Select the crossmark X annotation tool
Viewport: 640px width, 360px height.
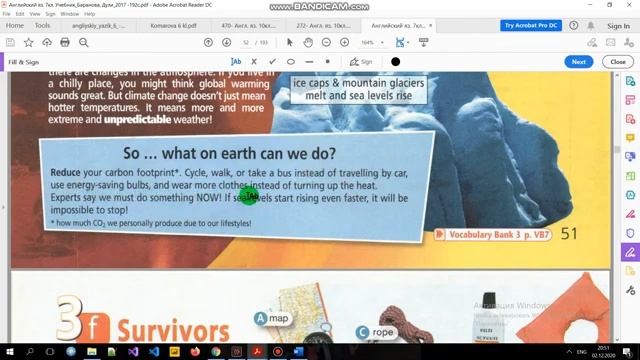click(254, 62)
